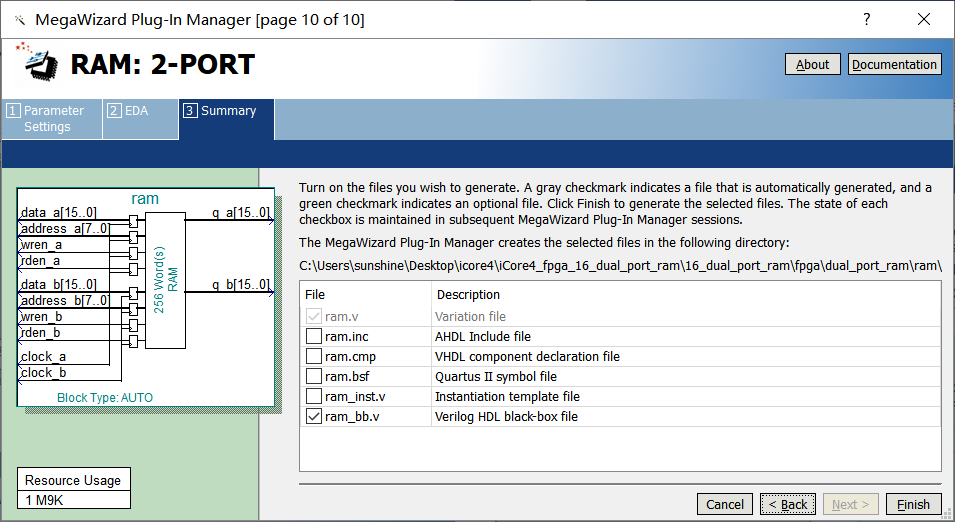
Task: Click the MegaWizard chip logo icon
Action: pos(37,63)
